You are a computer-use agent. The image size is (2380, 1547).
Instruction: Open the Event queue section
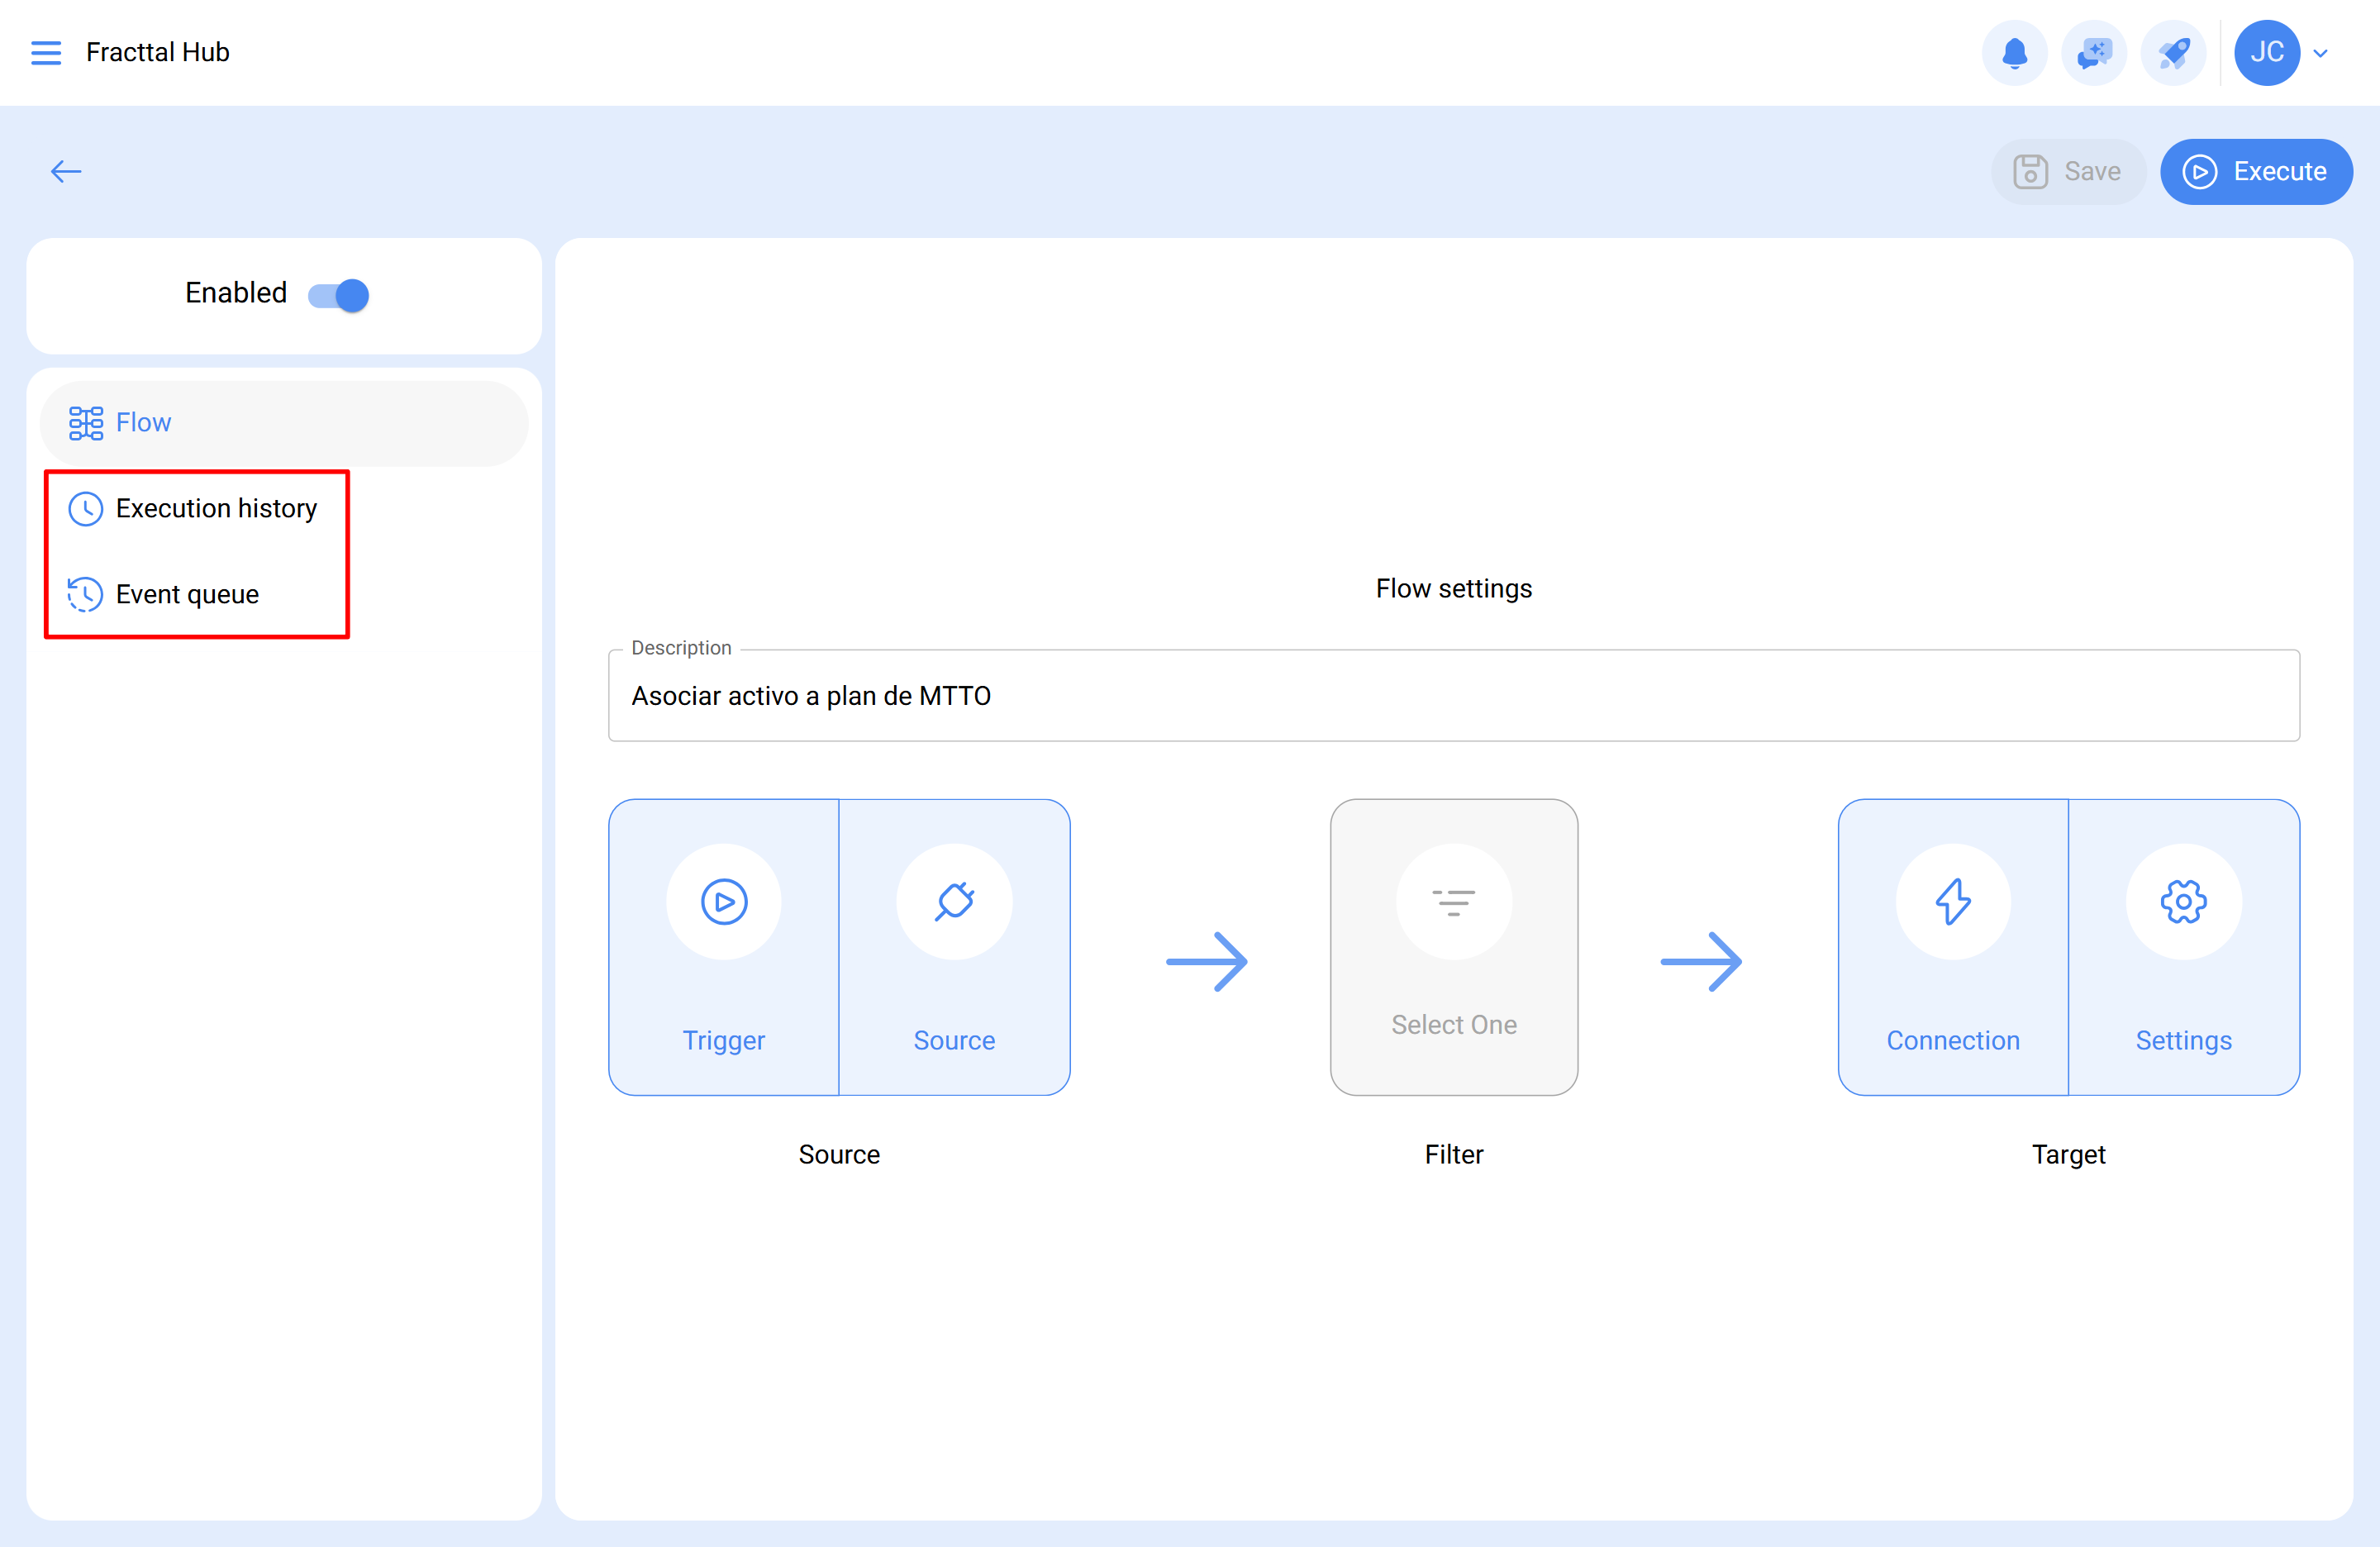coord(187,594)
